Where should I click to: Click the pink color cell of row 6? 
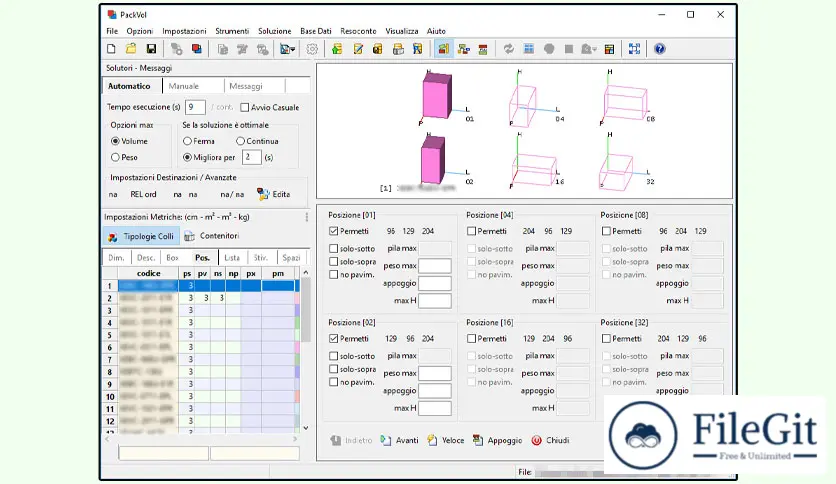[x=298, y=347]
